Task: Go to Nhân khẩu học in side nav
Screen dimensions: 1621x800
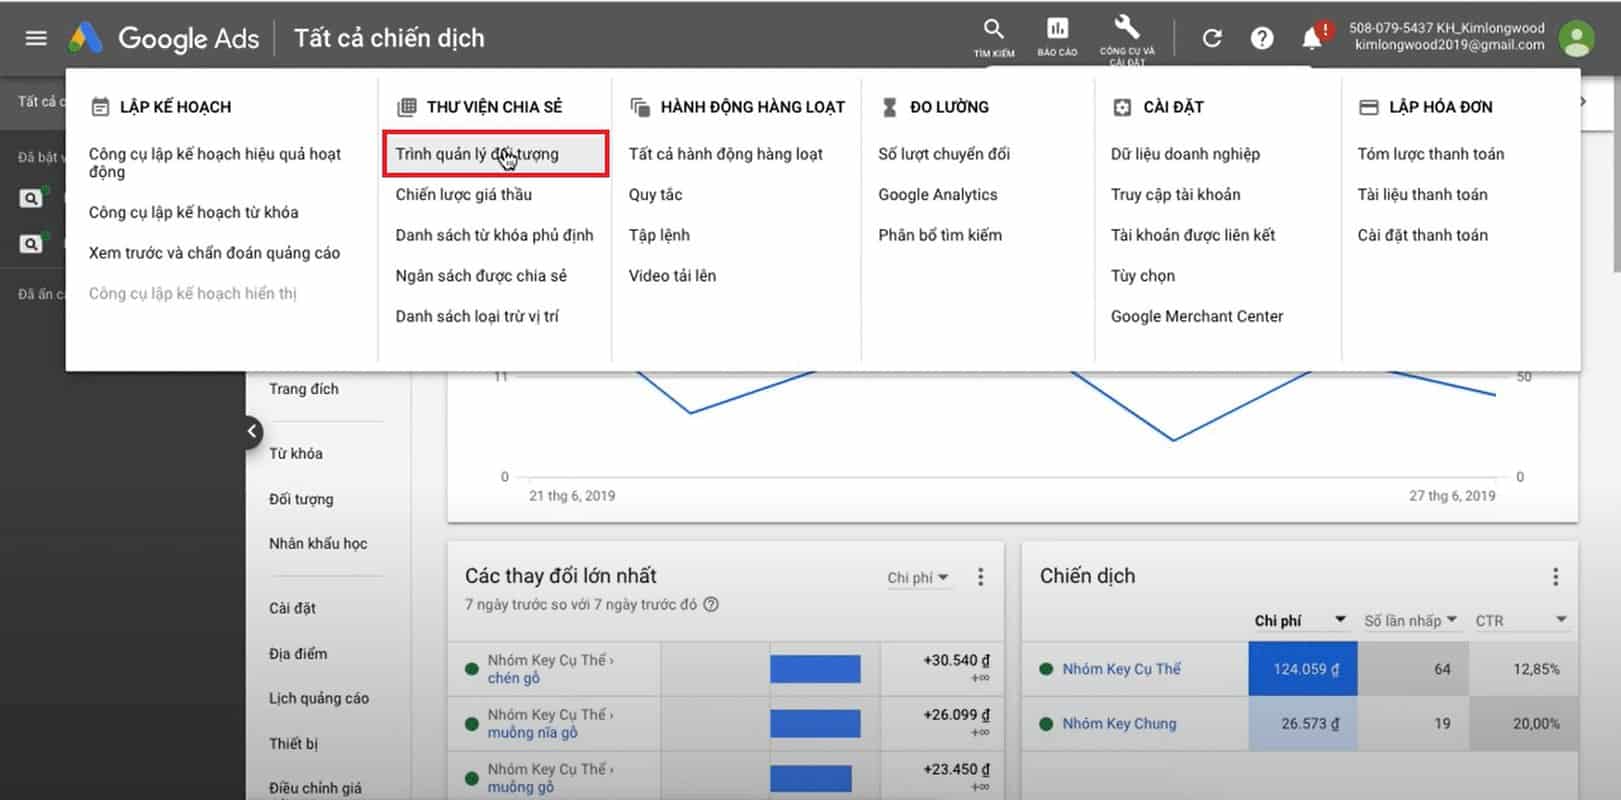Action: (x=318, y=544)
